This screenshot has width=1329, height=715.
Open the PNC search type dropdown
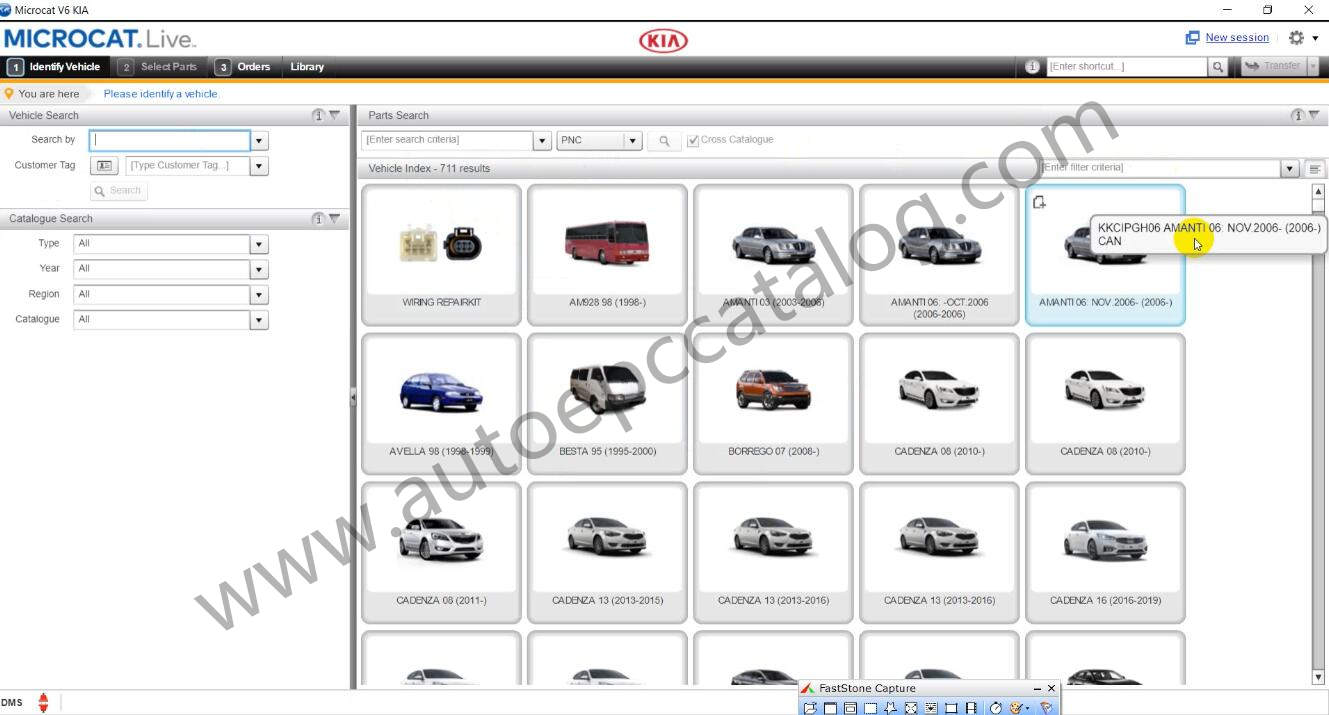pyautogui.click(x=632, y=141)
